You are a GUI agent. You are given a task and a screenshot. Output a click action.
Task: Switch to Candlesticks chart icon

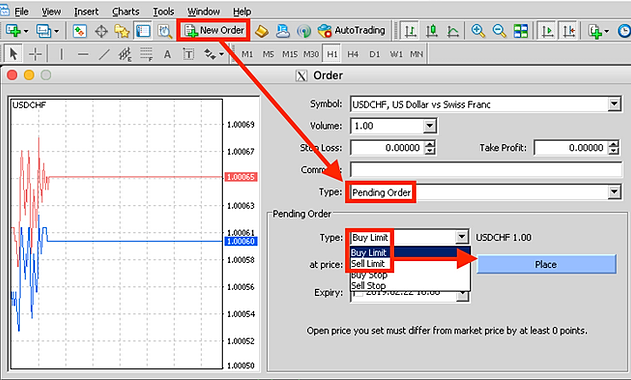[x=432, y=31]
